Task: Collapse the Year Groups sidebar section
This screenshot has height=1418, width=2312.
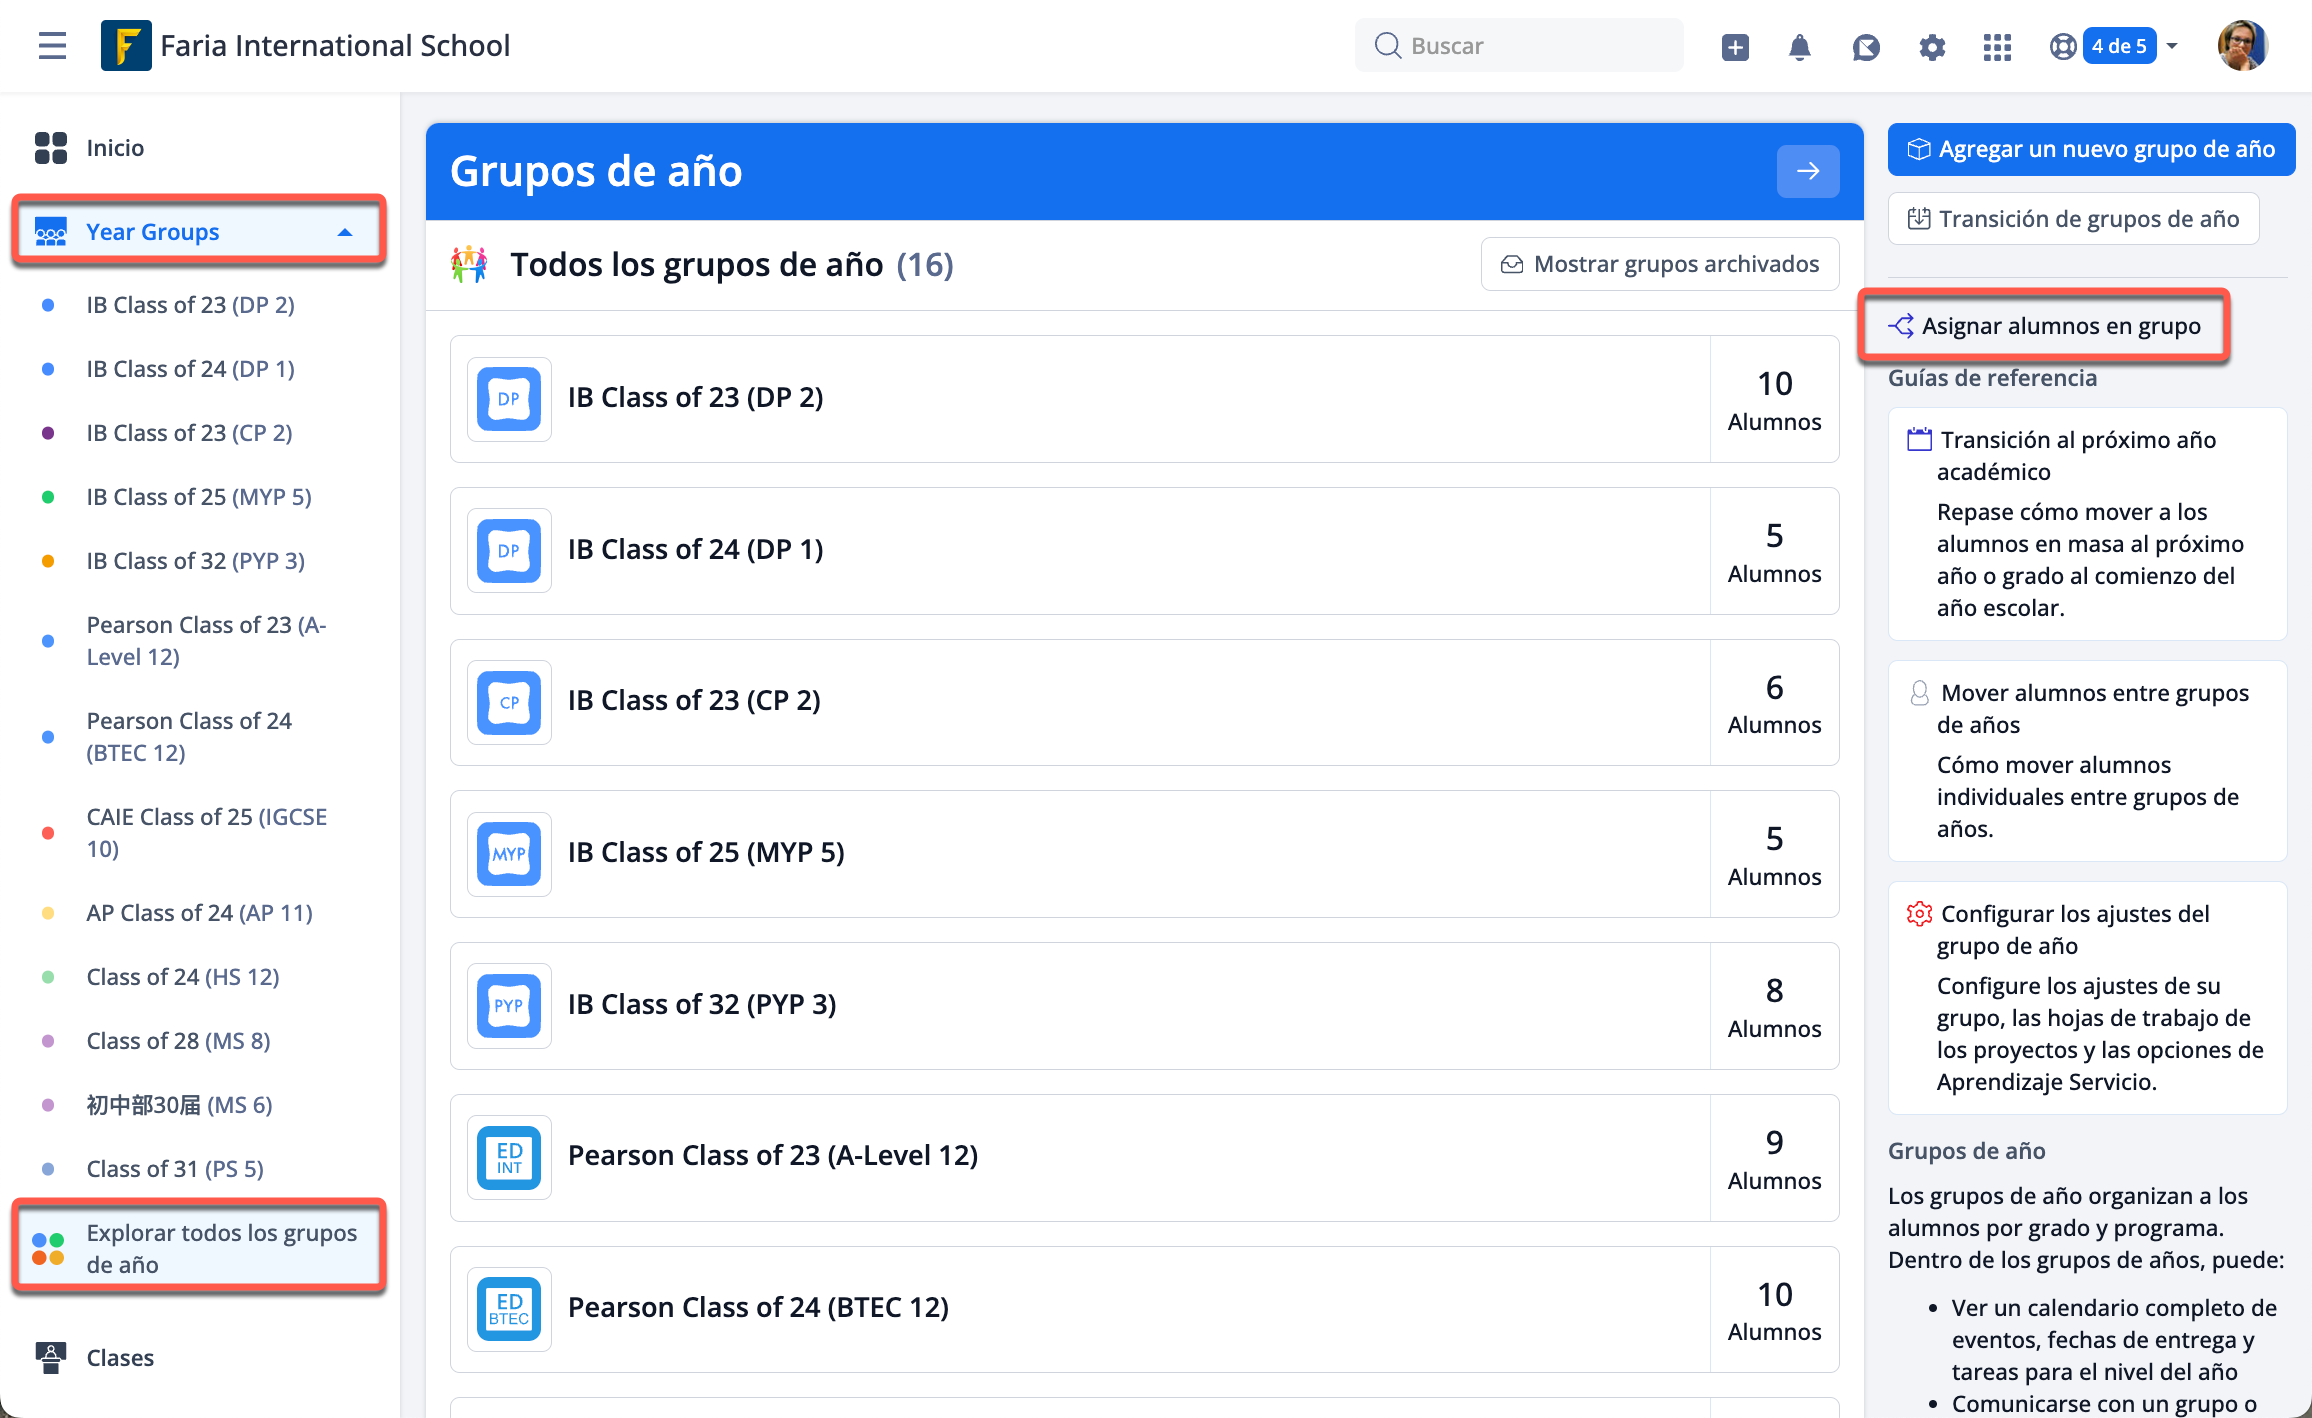Action: pyautogui.click(x=345, y=232)
